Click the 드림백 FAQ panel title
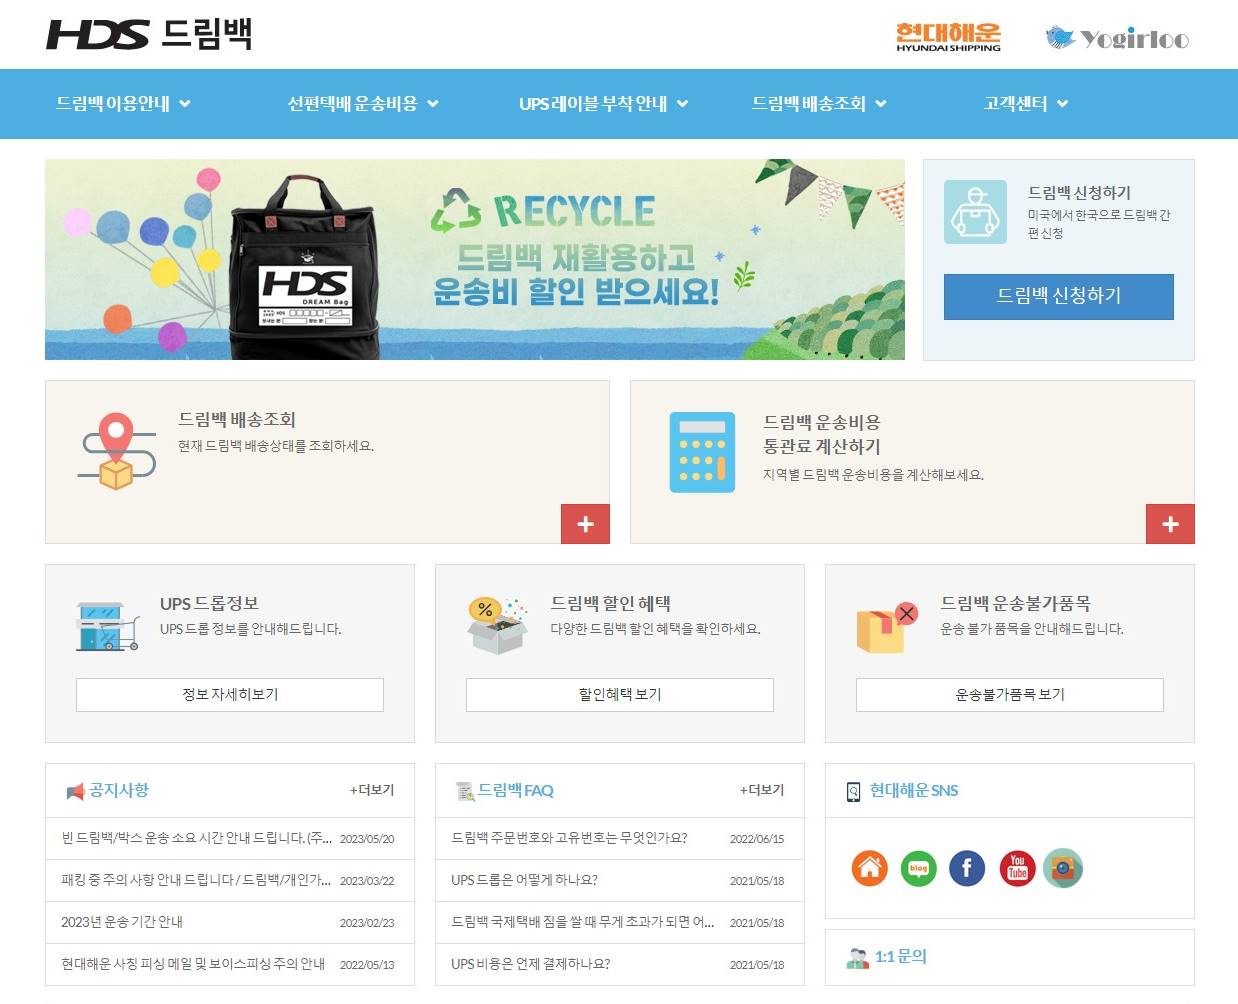Image resolution: width=1238 pixels, height=1004 pixels. click(516, 790)
